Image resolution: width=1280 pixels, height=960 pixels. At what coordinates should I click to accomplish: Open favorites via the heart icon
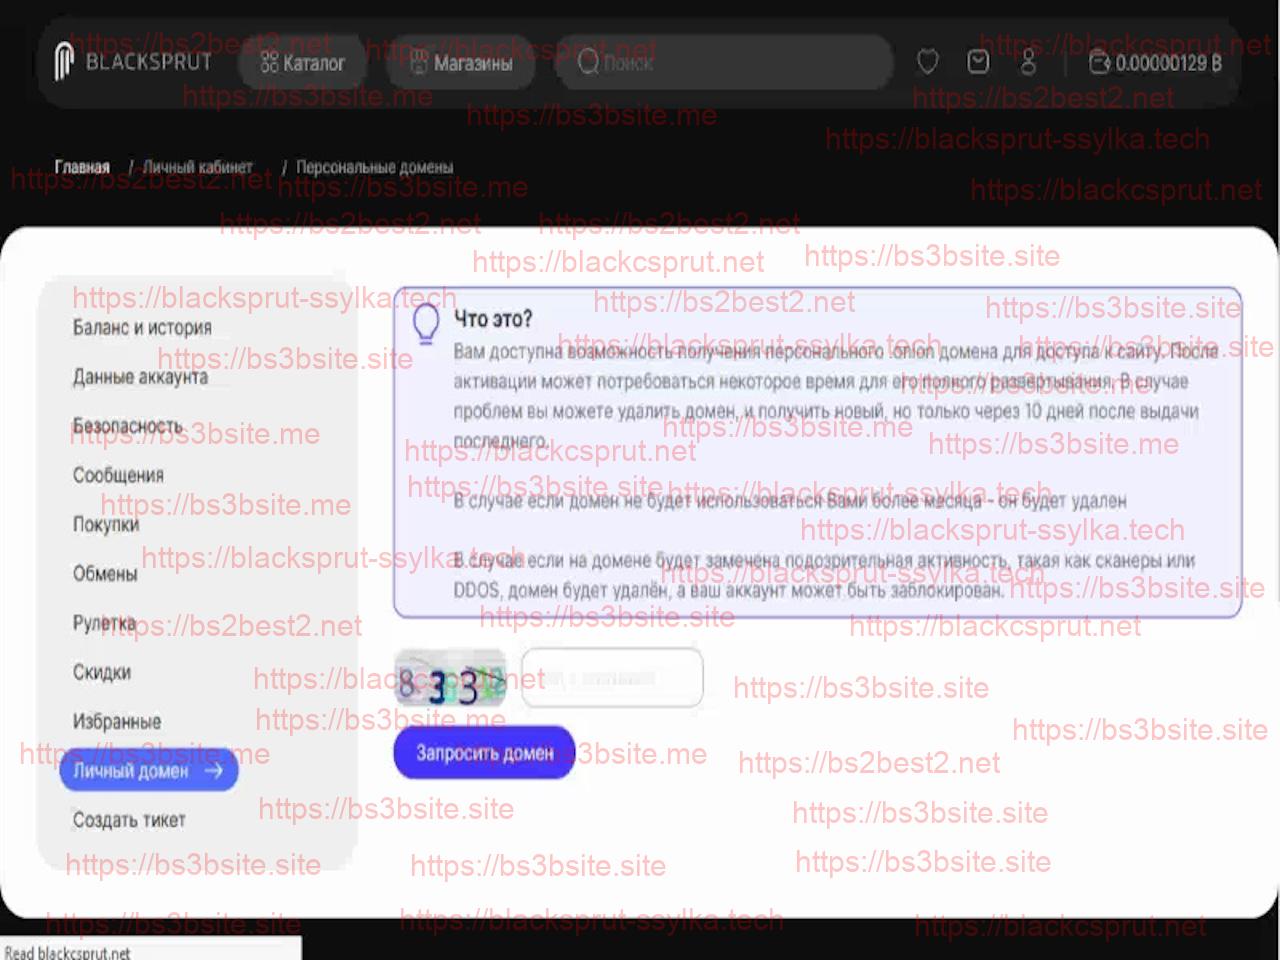(928, 62)
